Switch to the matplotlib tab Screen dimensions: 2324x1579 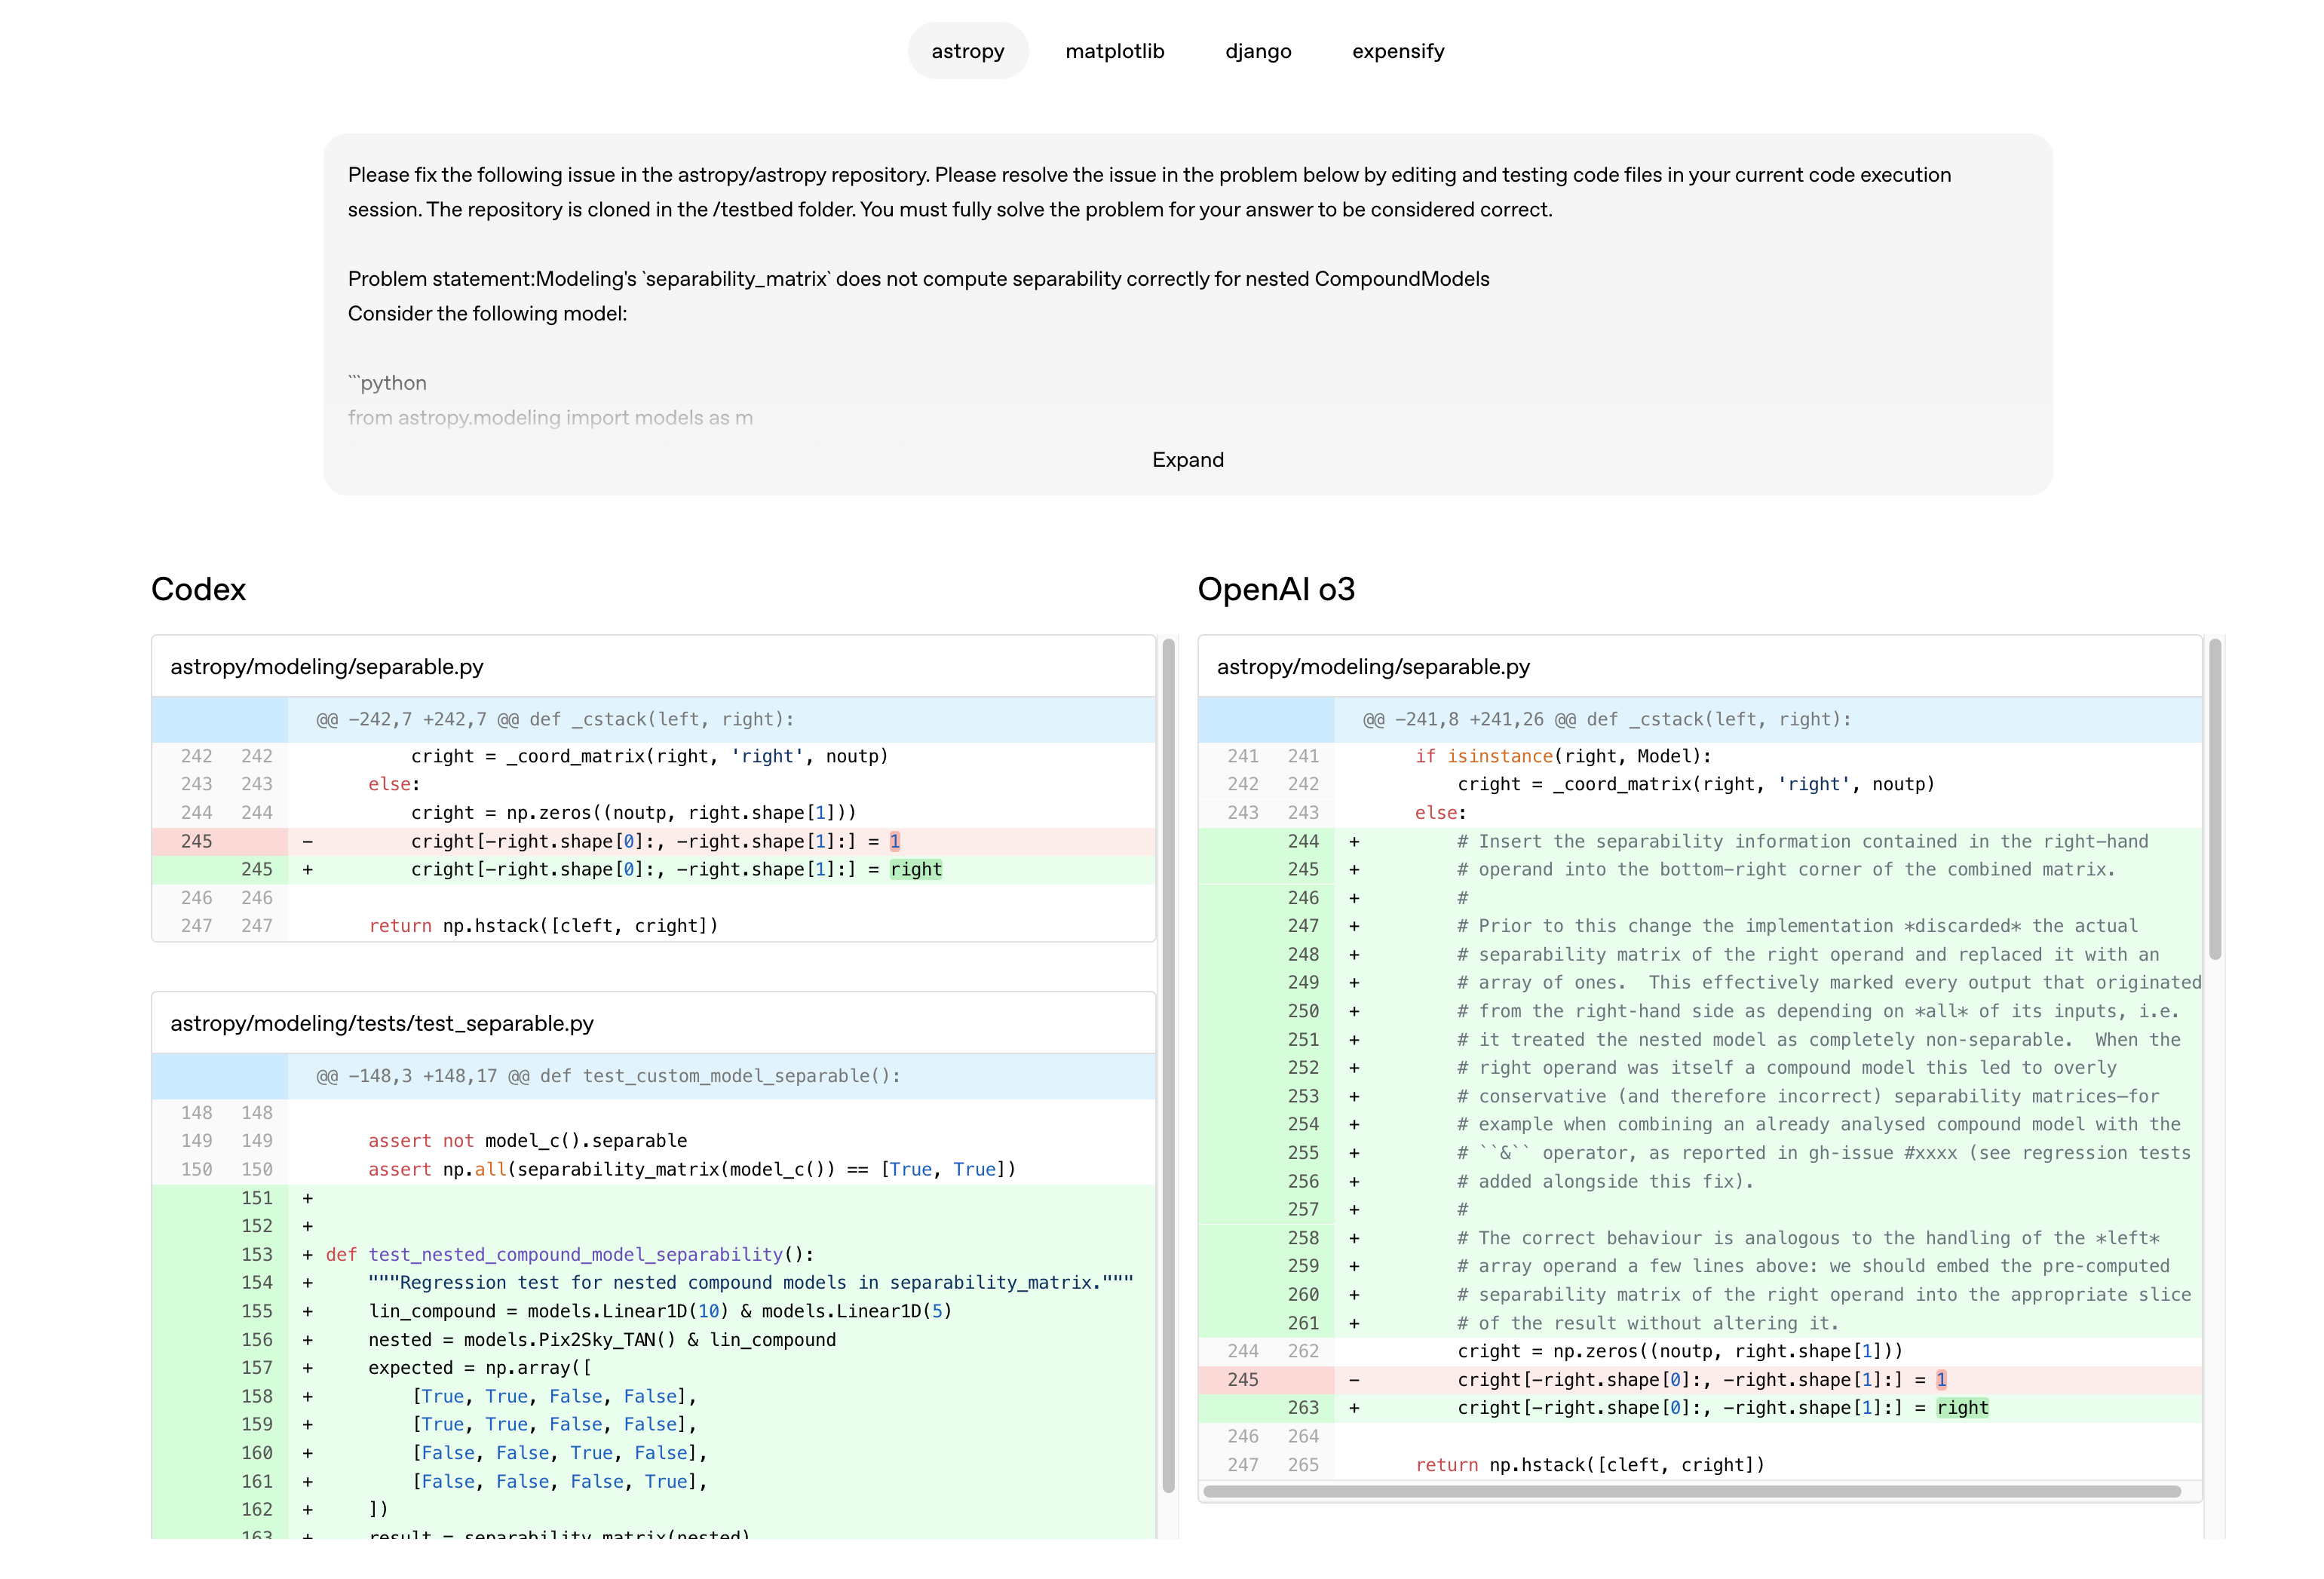(x=1114, y=51)
